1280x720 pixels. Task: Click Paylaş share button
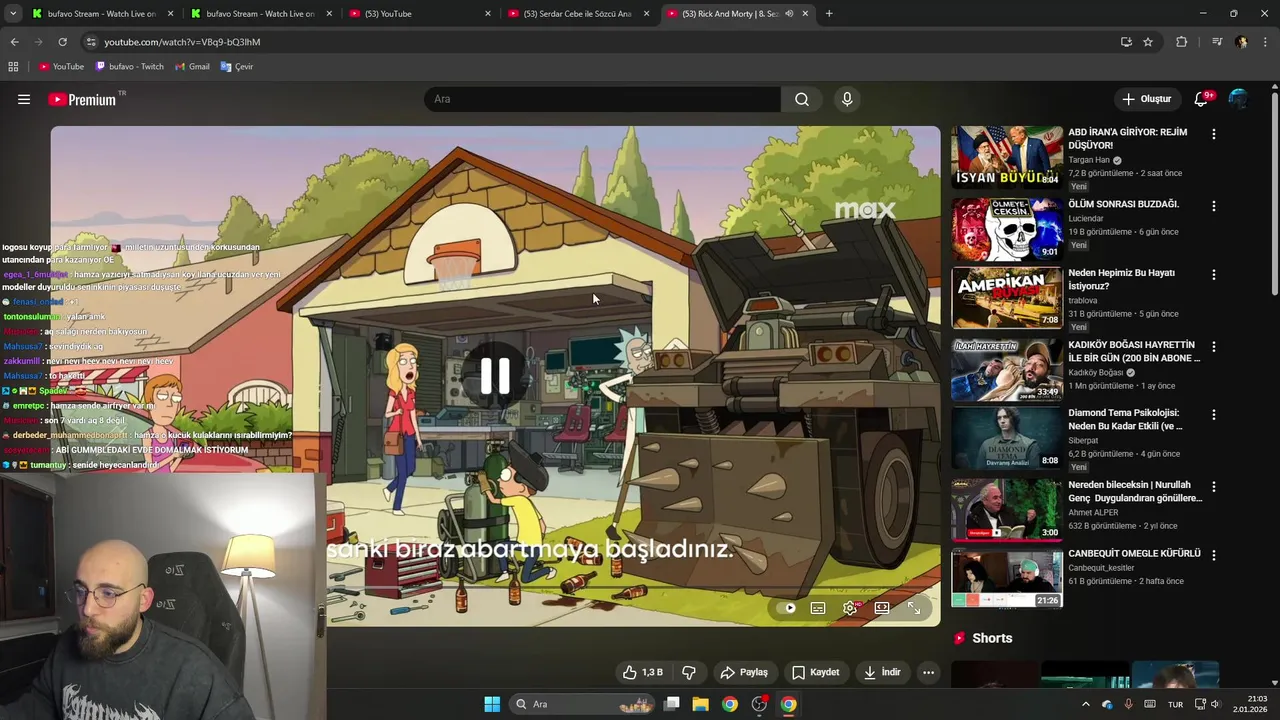744,672
